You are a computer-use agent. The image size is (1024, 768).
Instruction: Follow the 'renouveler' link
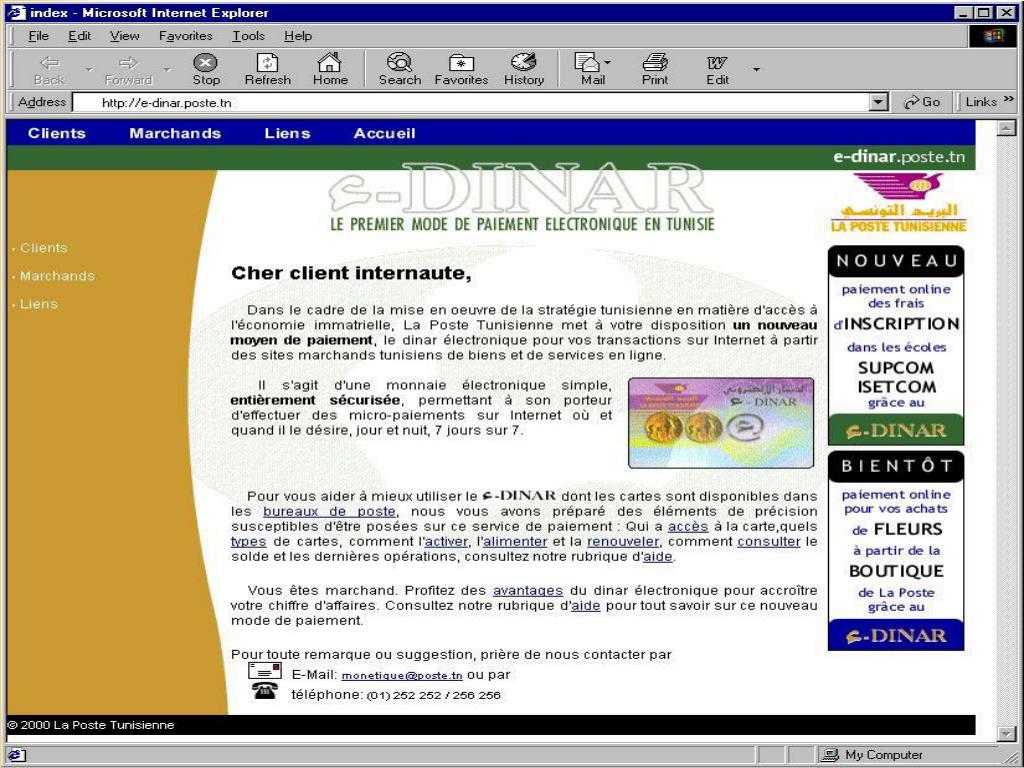tap(623, 542)
